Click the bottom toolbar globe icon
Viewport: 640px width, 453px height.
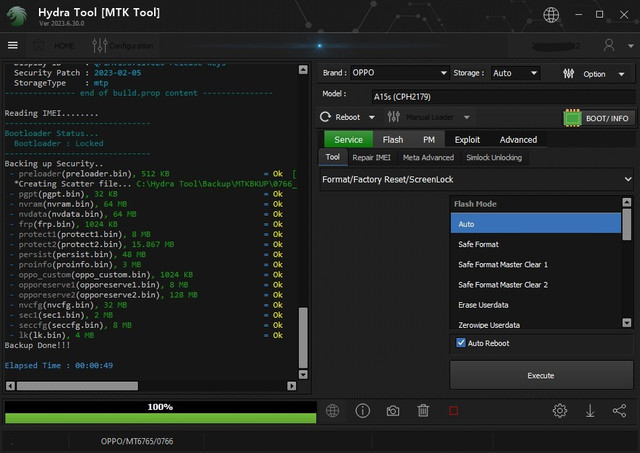point(332,411)
